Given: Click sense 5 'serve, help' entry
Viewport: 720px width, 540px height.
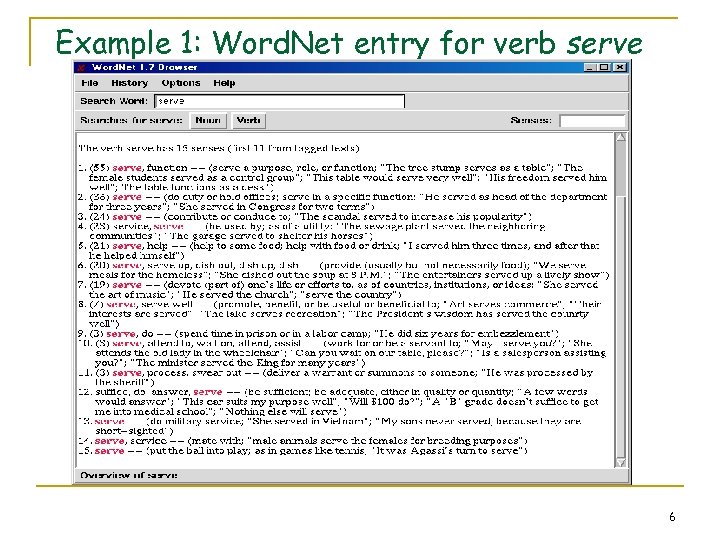Looking at the screenshot, I should tap(339, 251).
